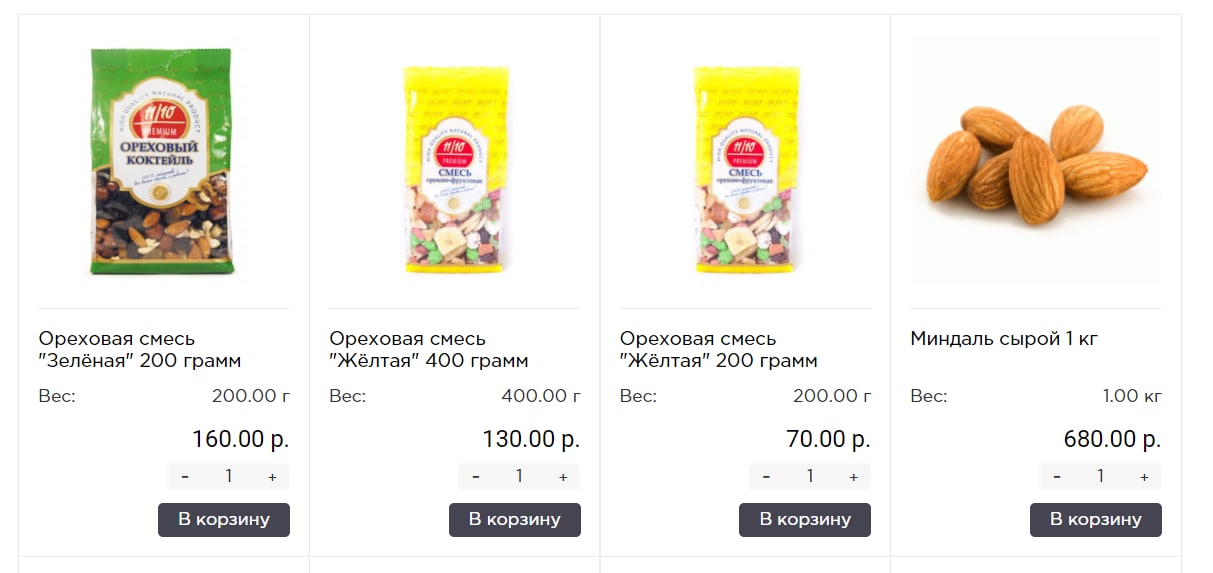
Task: Increase quantity of Ореховая смесь "Зелёная" 200 грамм
Action: (272, 477)
